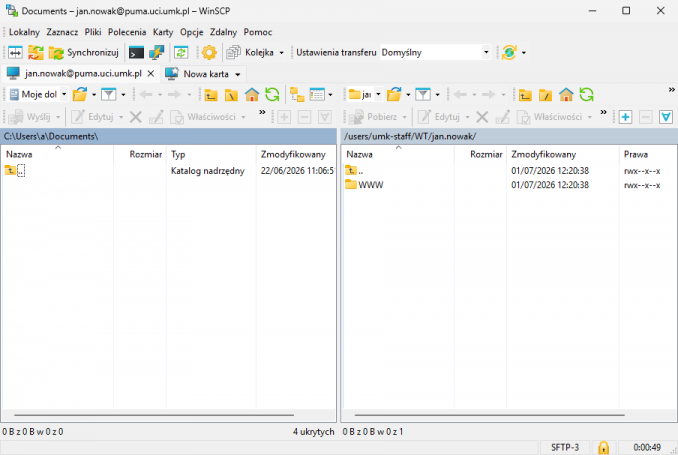Image resolution: width=678 pixels, height=455 pixels.
Task: Go to the local parent directory icon
Action: coord(211,94)
